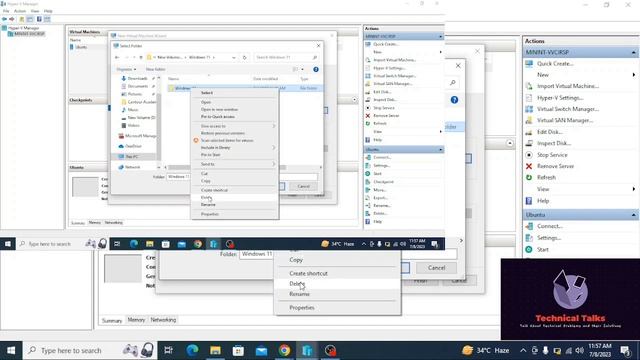Choose Inspect Disk in enlarged Actions pane
This screenshot has width=640, height=360.
click(x=553, y=143)
